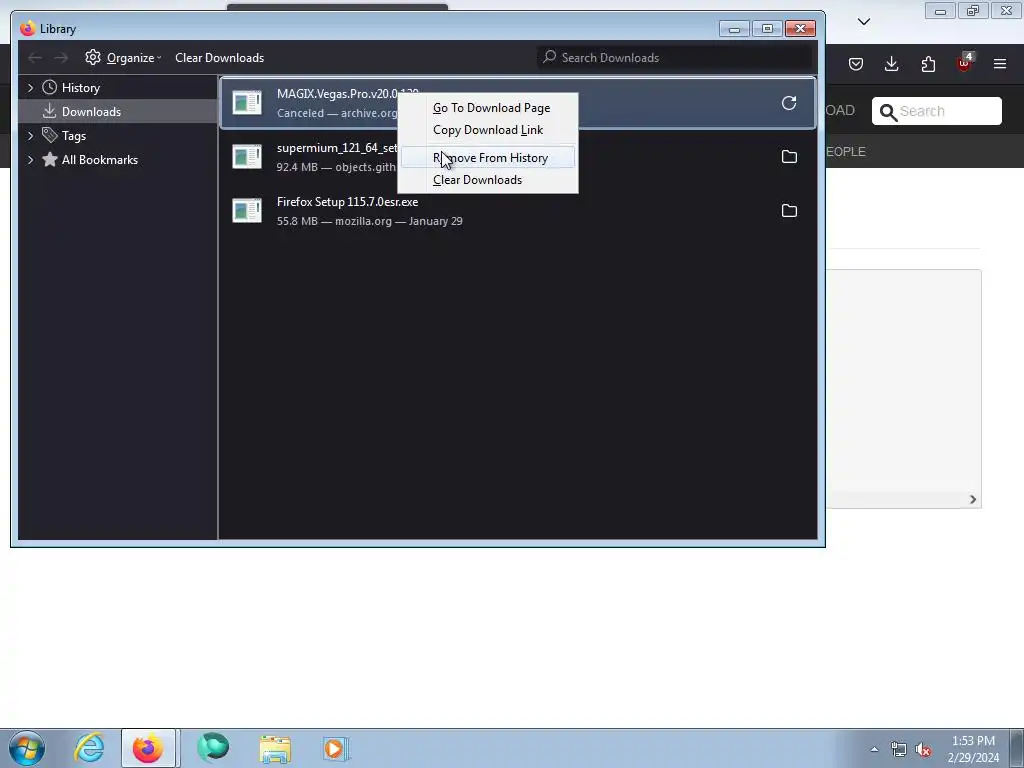Open folder for Firefox Setup 115.7.0esr.exe
The height and width of the screenshot is (768, 1024).
tap(789, 210)
